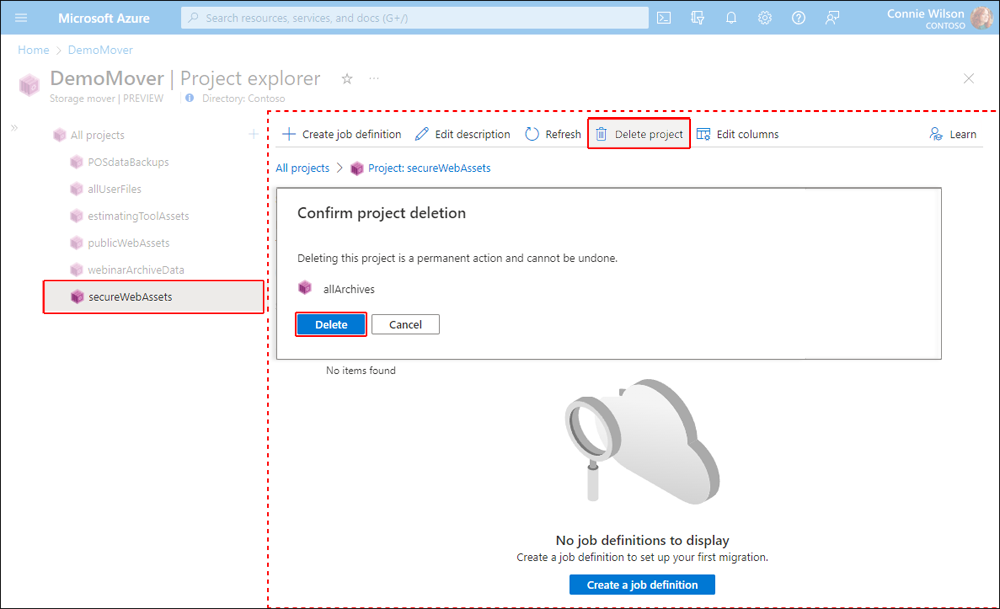Select the webinarArchiveData project
1000x609 pixels.
pyautogui.click(x=136, y=270)
